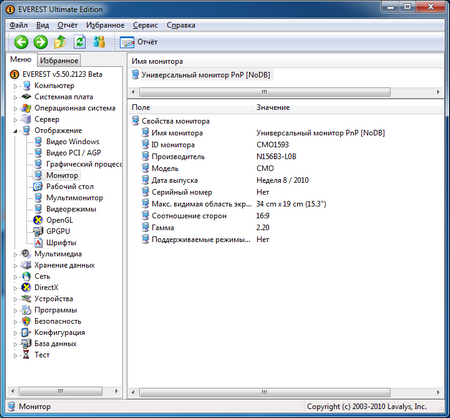Click the Хранение данных icon
Image resolution: width=450 pixels, height=418 pixels.
coord(26,265)
